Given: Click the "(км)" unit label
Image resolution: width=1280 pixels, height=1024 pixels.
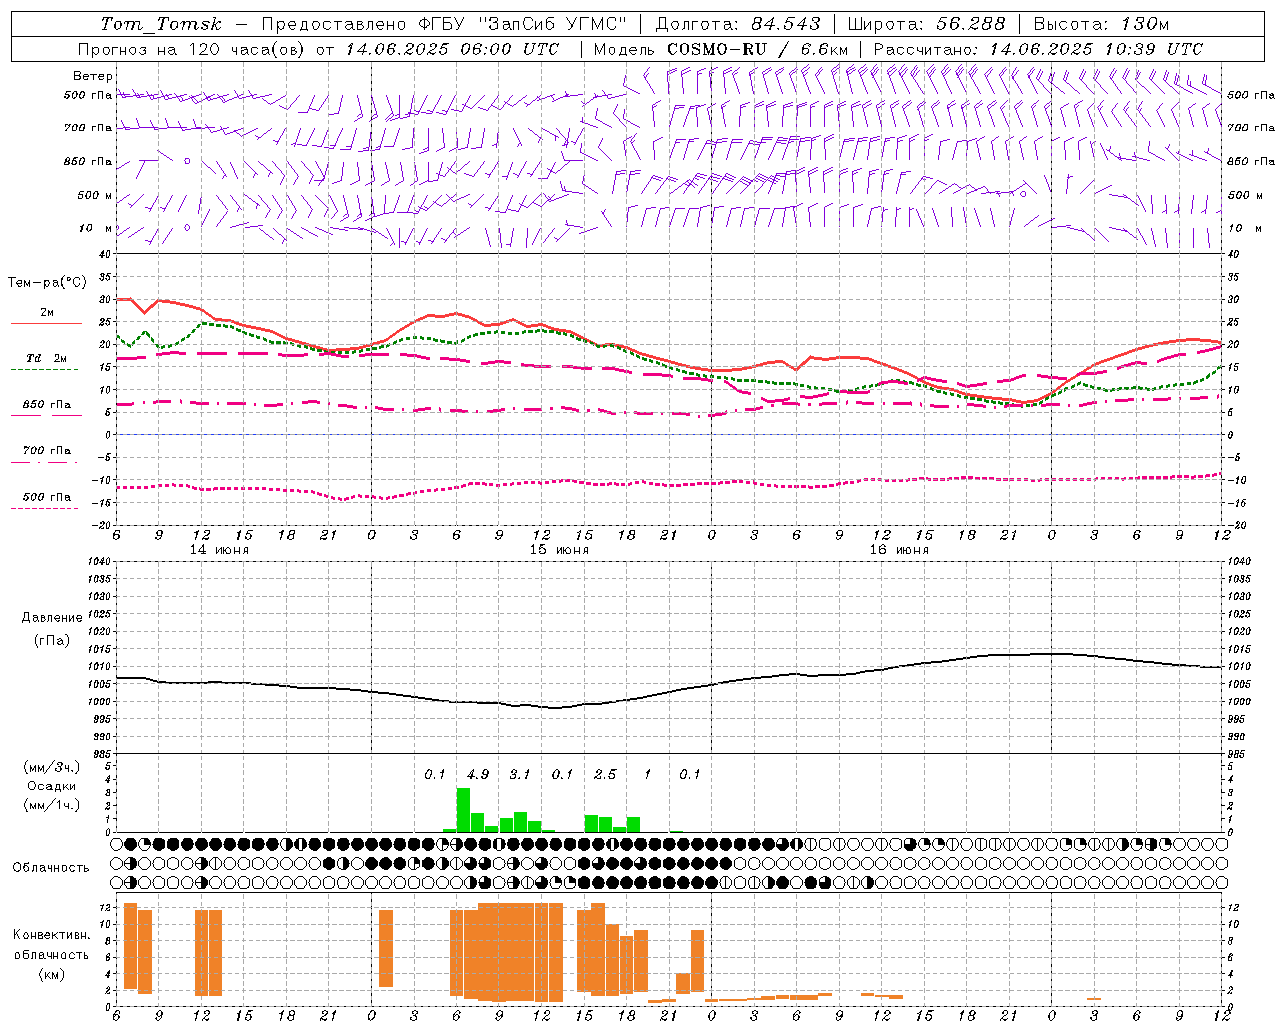Looking at the screenshot, I should [x=52, y=974].
